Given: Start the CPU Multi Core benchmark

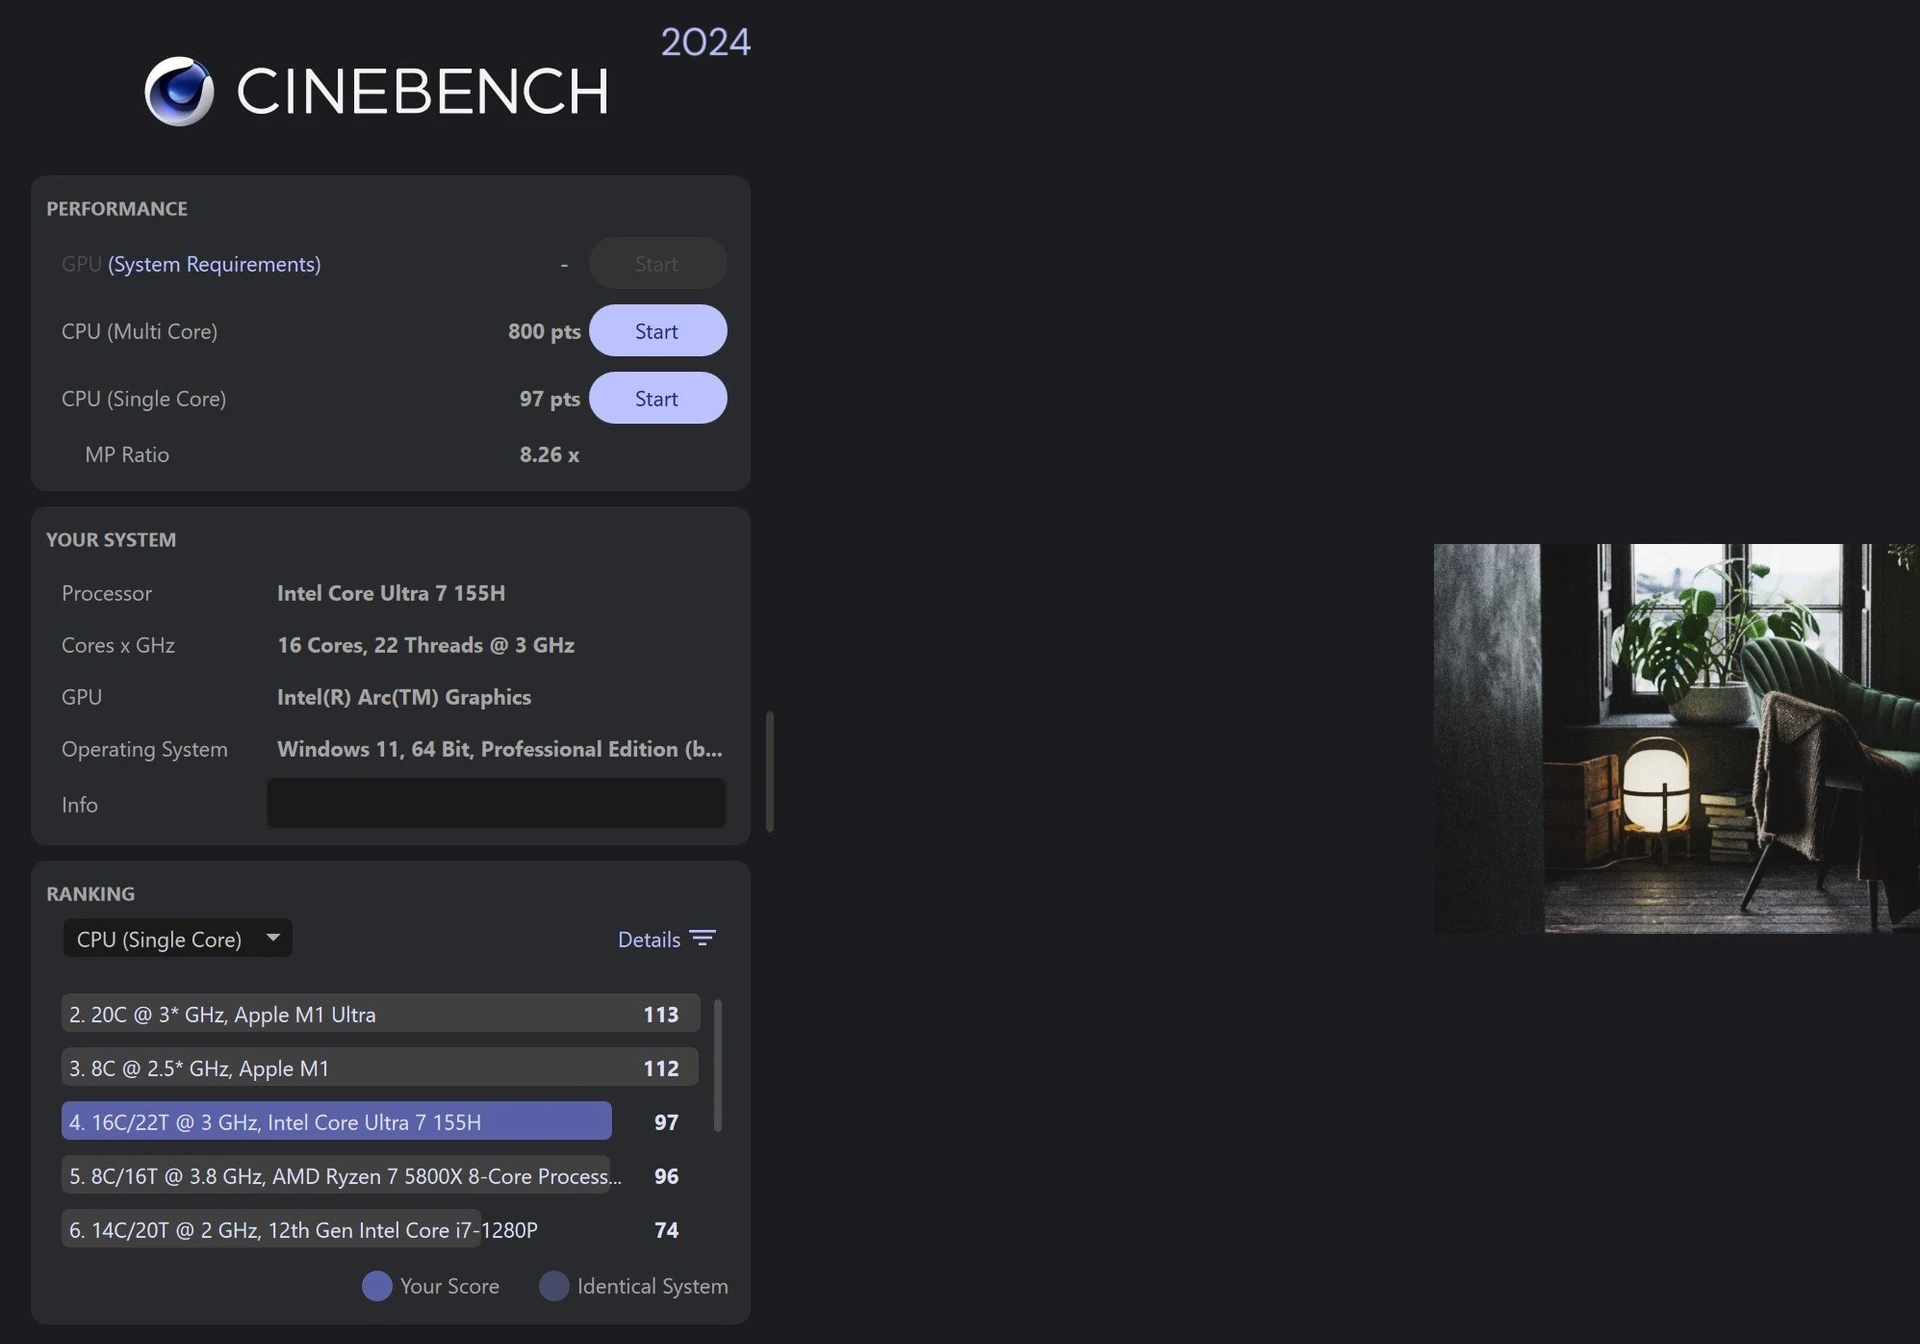Looking at the screenshot, I should pyautogui.click(x=657, y=331).
